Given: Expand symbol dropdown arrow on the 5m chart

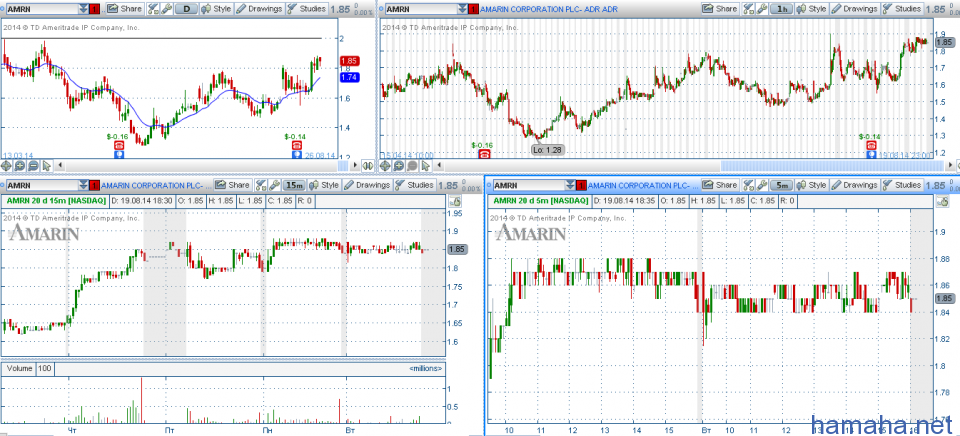Looking at the screenshot, I should click(570, 186).
